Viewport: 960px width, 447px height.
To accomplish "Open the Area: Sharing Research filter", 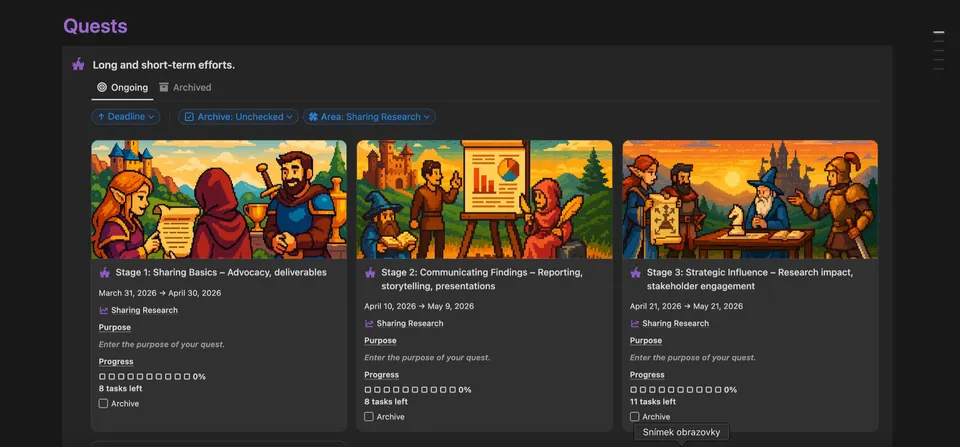I will coord(369,116).
